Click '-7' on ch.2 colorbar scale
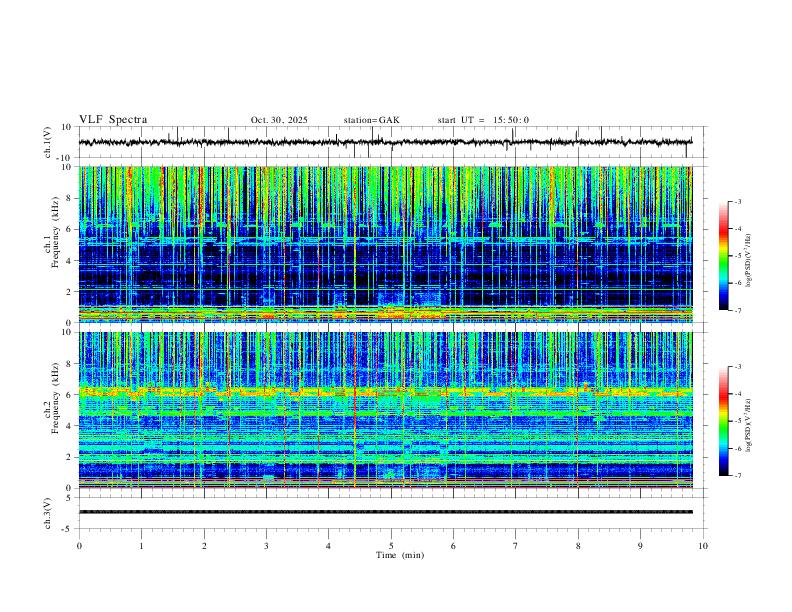Viewport: 792px width, 612px height. pyautogui.click(x=737, y=476)
